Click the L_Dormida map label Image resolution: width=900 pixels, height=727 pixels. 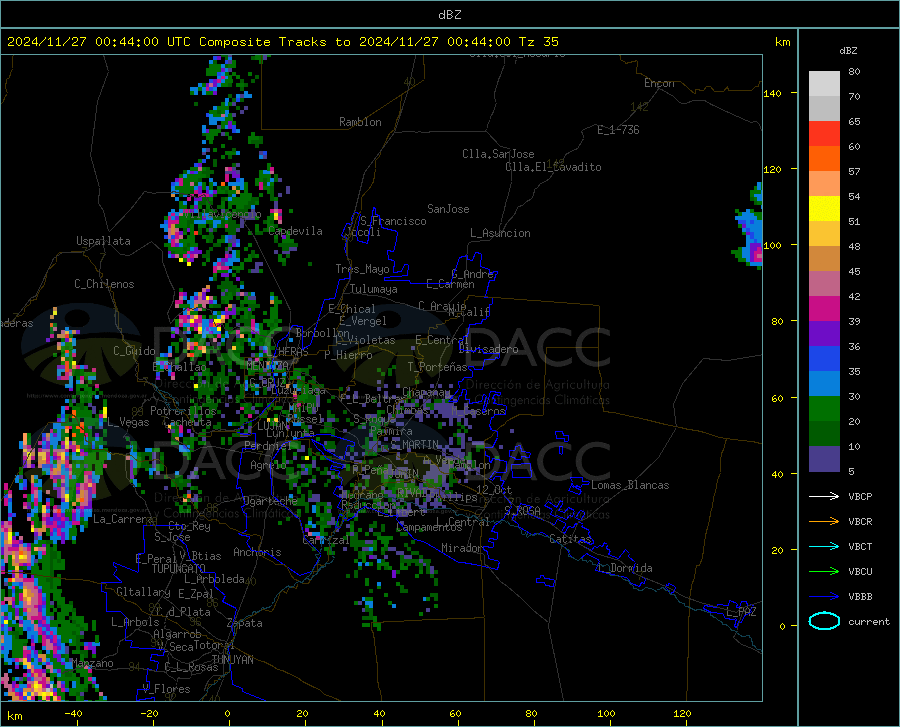click(624, 568)
